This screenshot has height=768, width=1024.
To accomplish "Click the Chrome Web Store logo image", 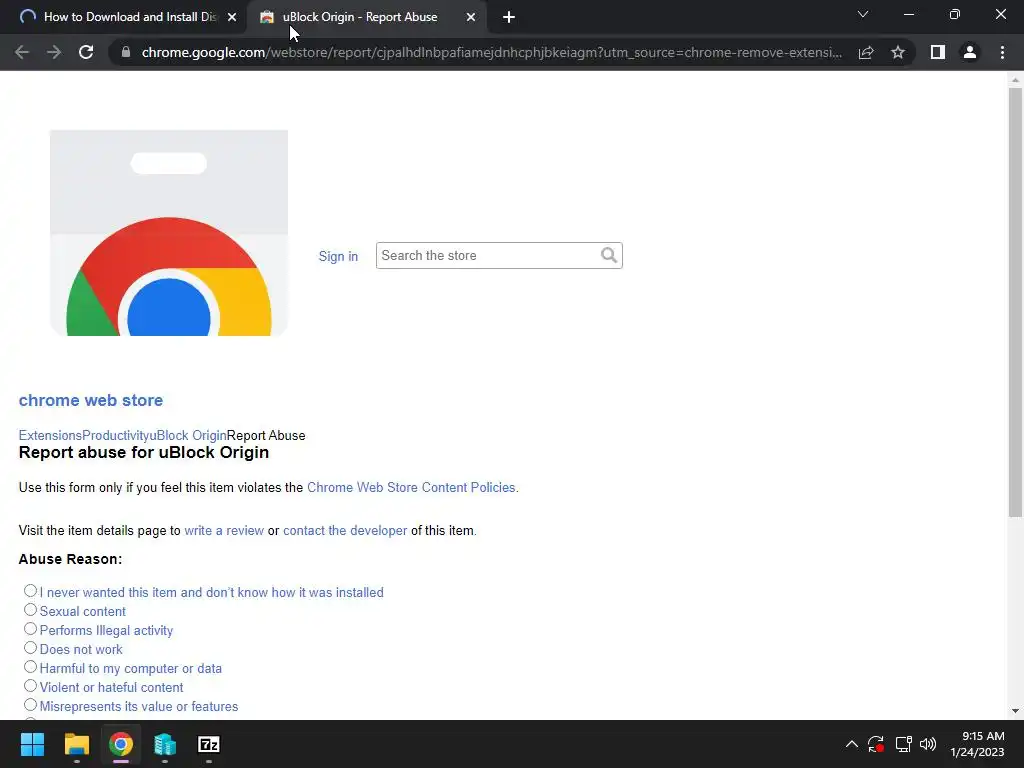I will 168,233.
